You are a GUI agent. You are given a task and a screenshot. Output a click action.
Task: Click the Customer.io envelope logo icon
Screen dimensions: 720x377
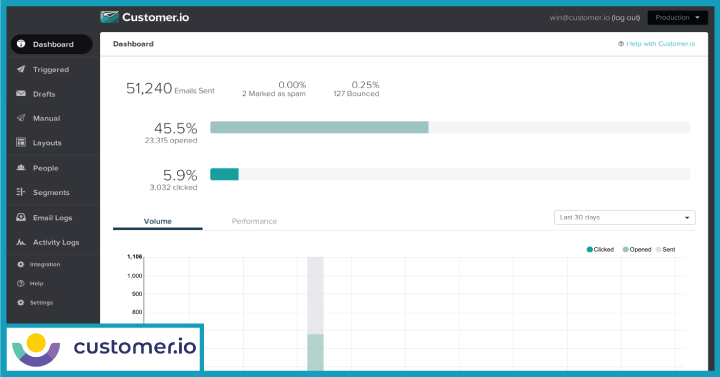(109, 17)
